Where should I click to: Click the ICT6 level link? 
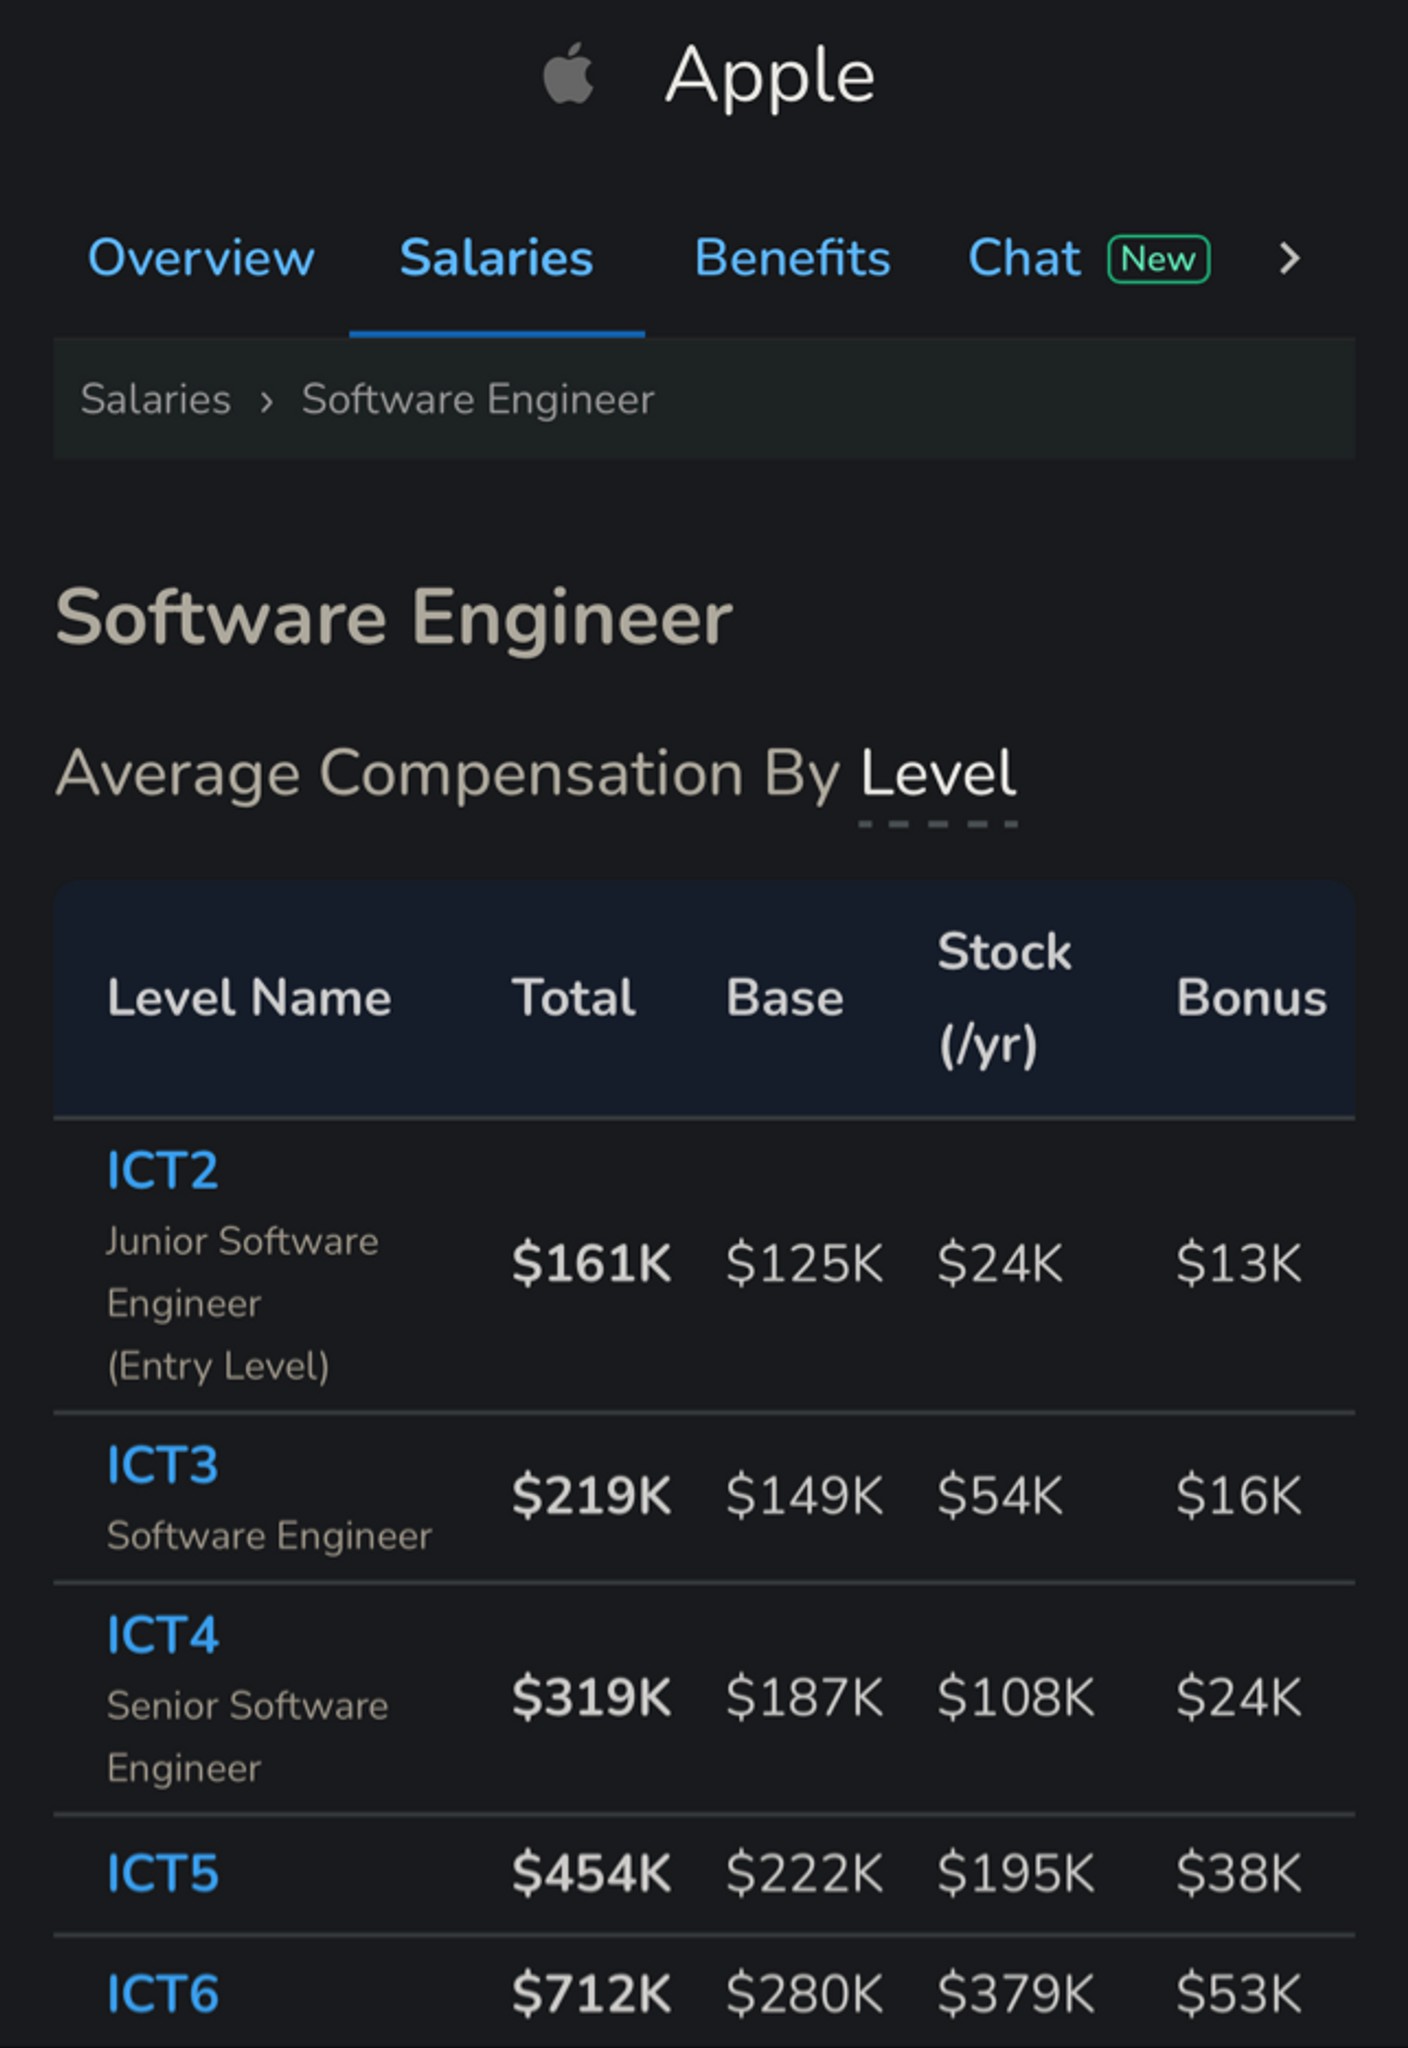click(162, 1994)
